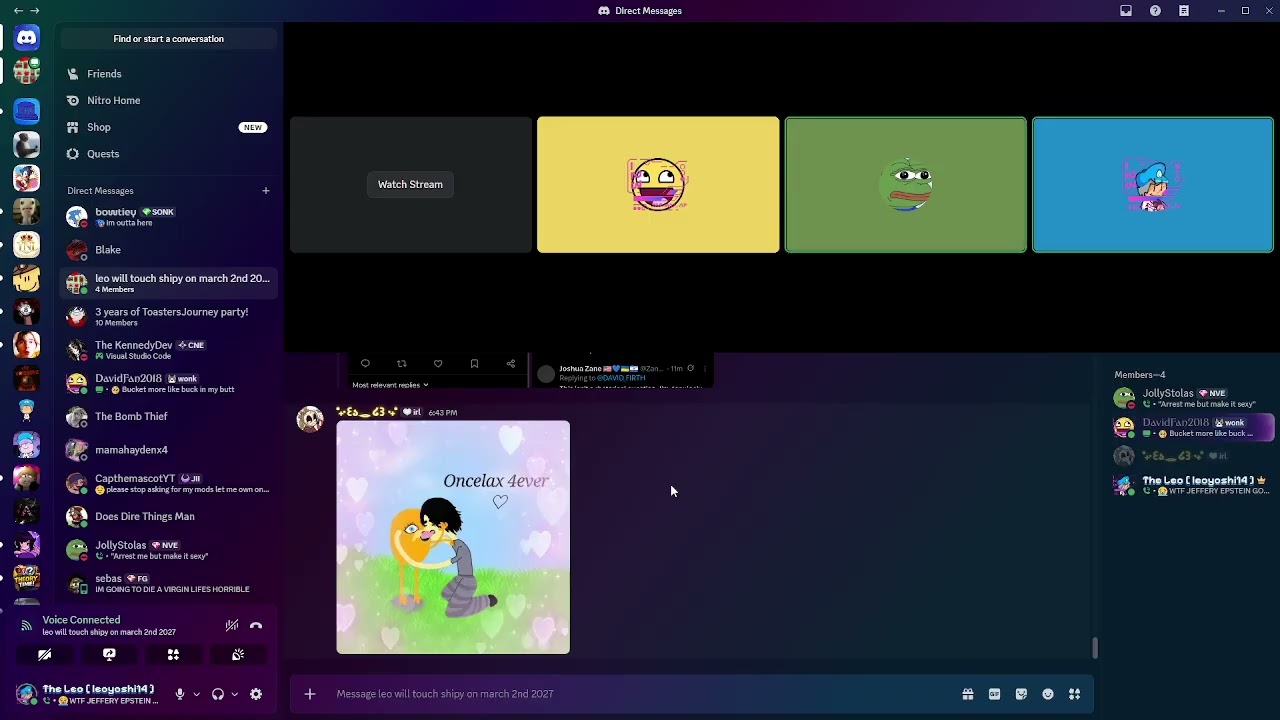
Task: Open the Shop page
Action: coord(168,127)
